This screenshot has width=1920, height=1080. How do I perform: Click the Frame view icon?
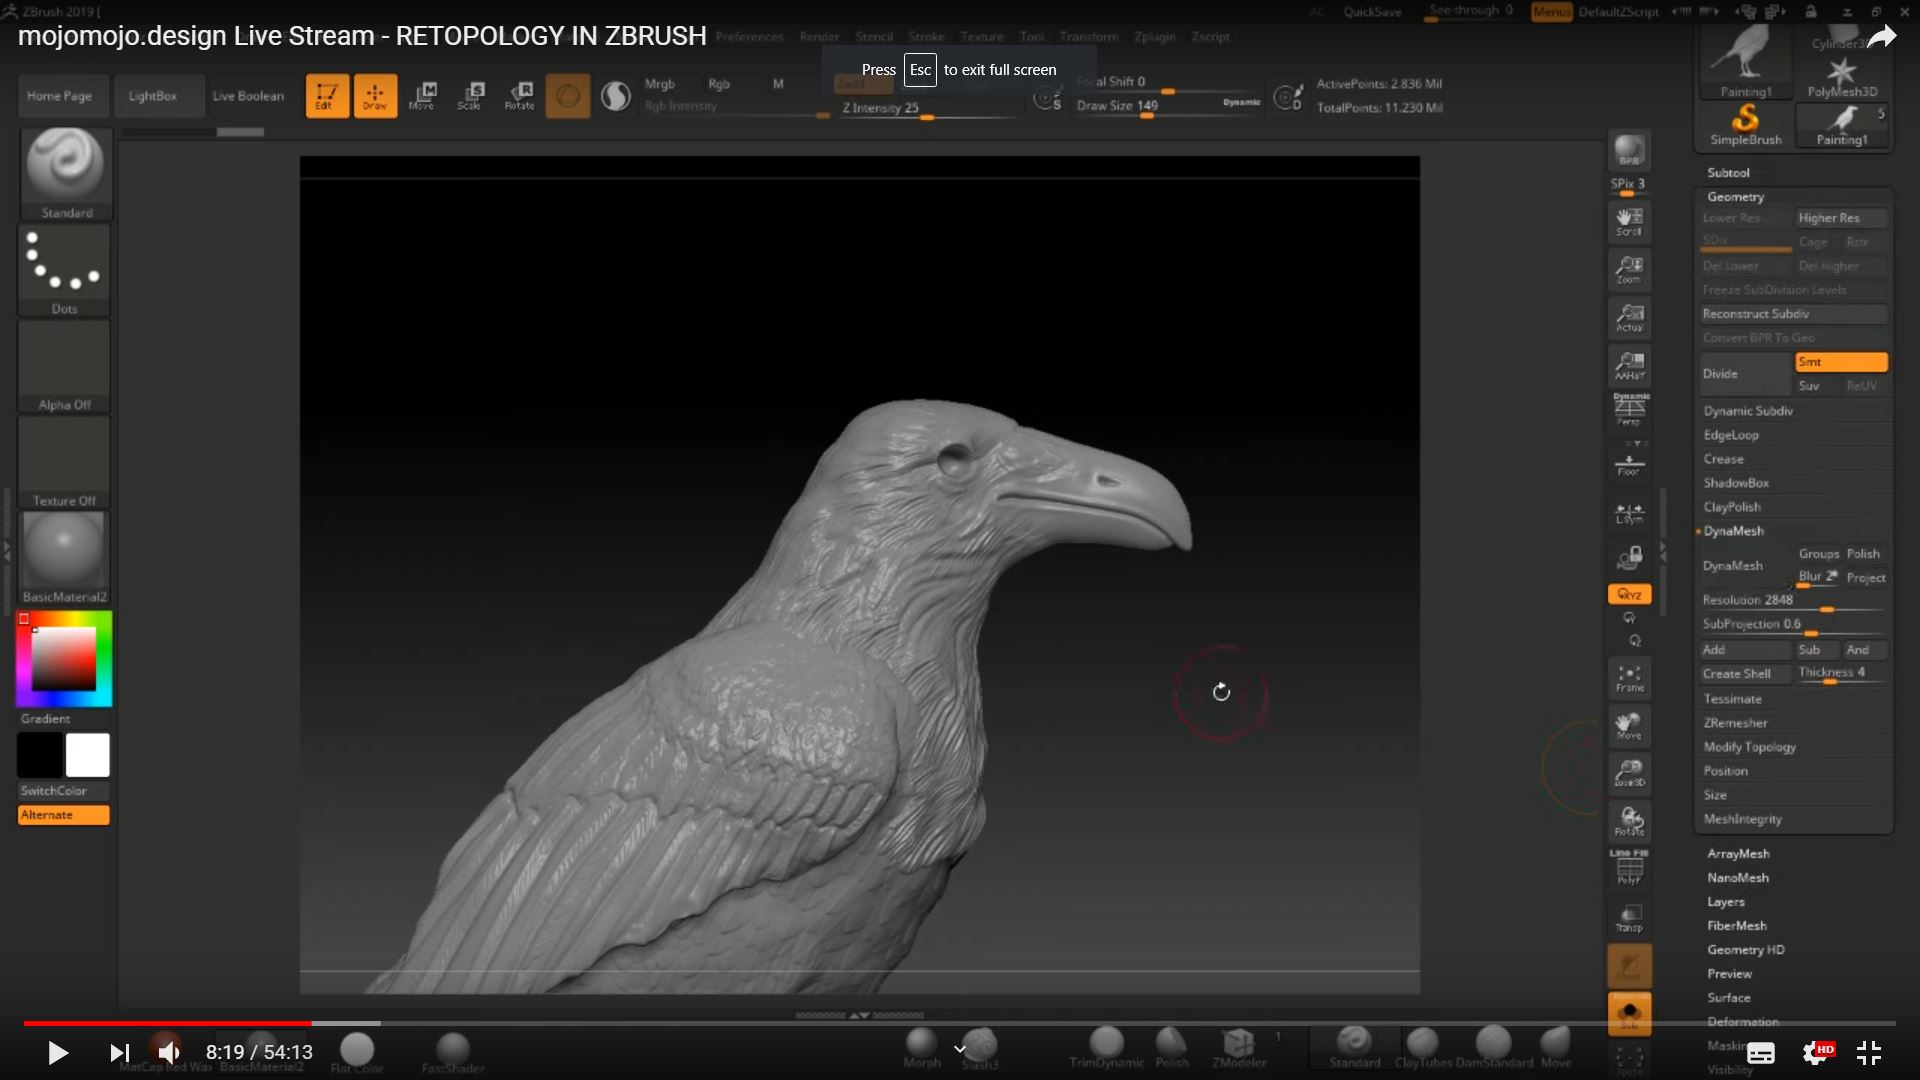click(x=1629, y=678)
